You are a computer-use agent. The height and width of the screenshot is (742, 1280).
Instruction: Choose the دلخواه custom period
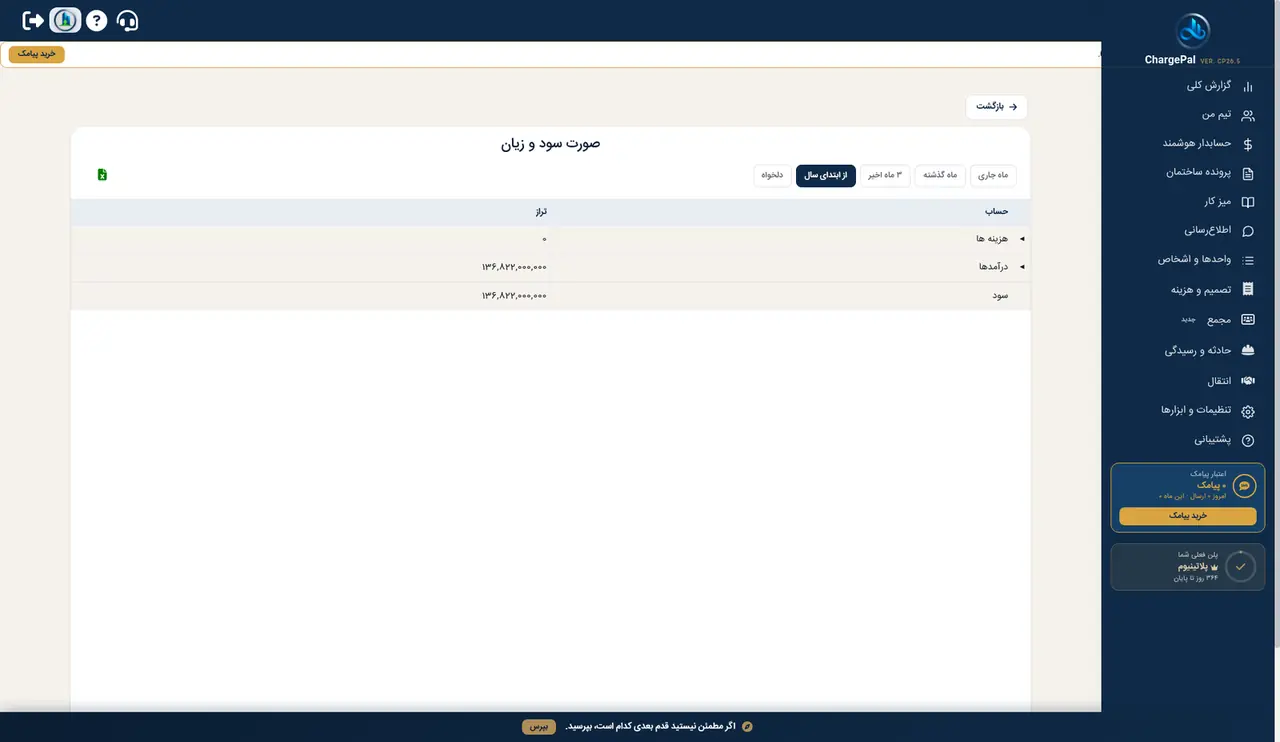point(773,175)
